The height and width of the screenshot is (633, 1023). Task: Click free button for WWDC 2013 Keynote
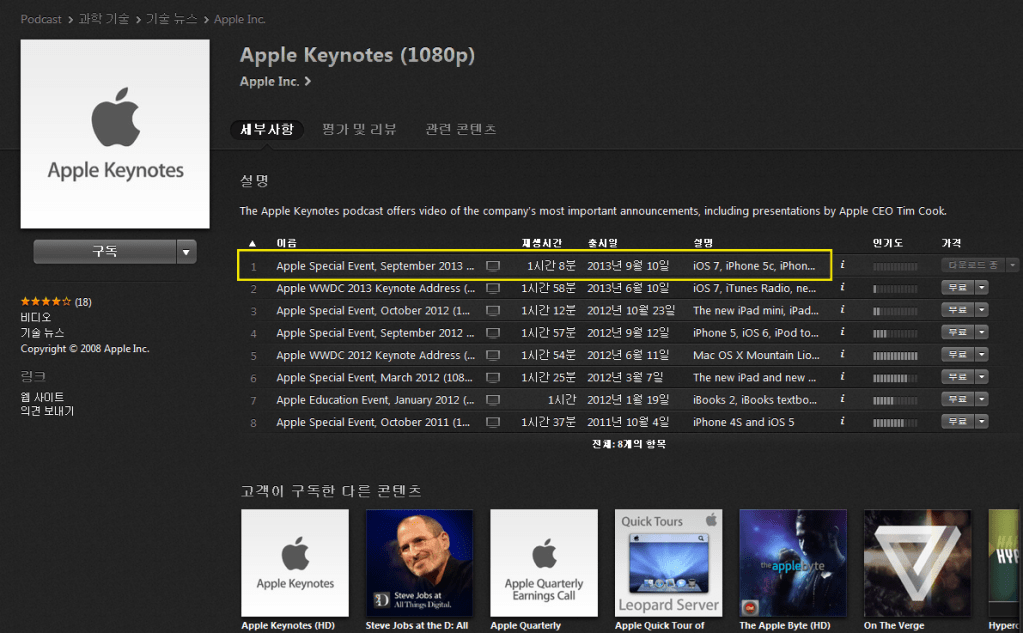pos(958,287)
